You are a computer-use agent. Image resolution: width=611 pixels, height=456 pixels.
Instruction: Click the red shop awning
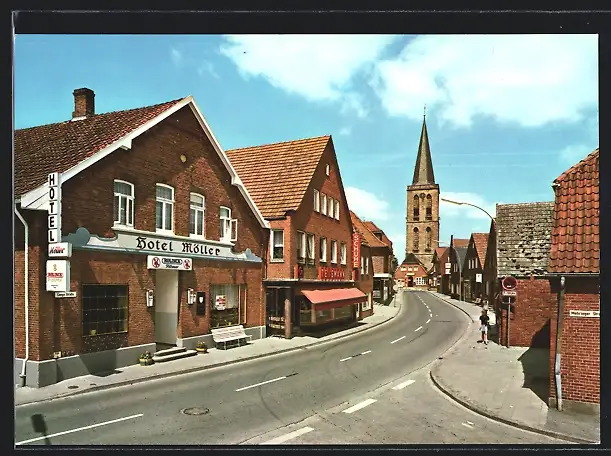(x=333, y=296)
